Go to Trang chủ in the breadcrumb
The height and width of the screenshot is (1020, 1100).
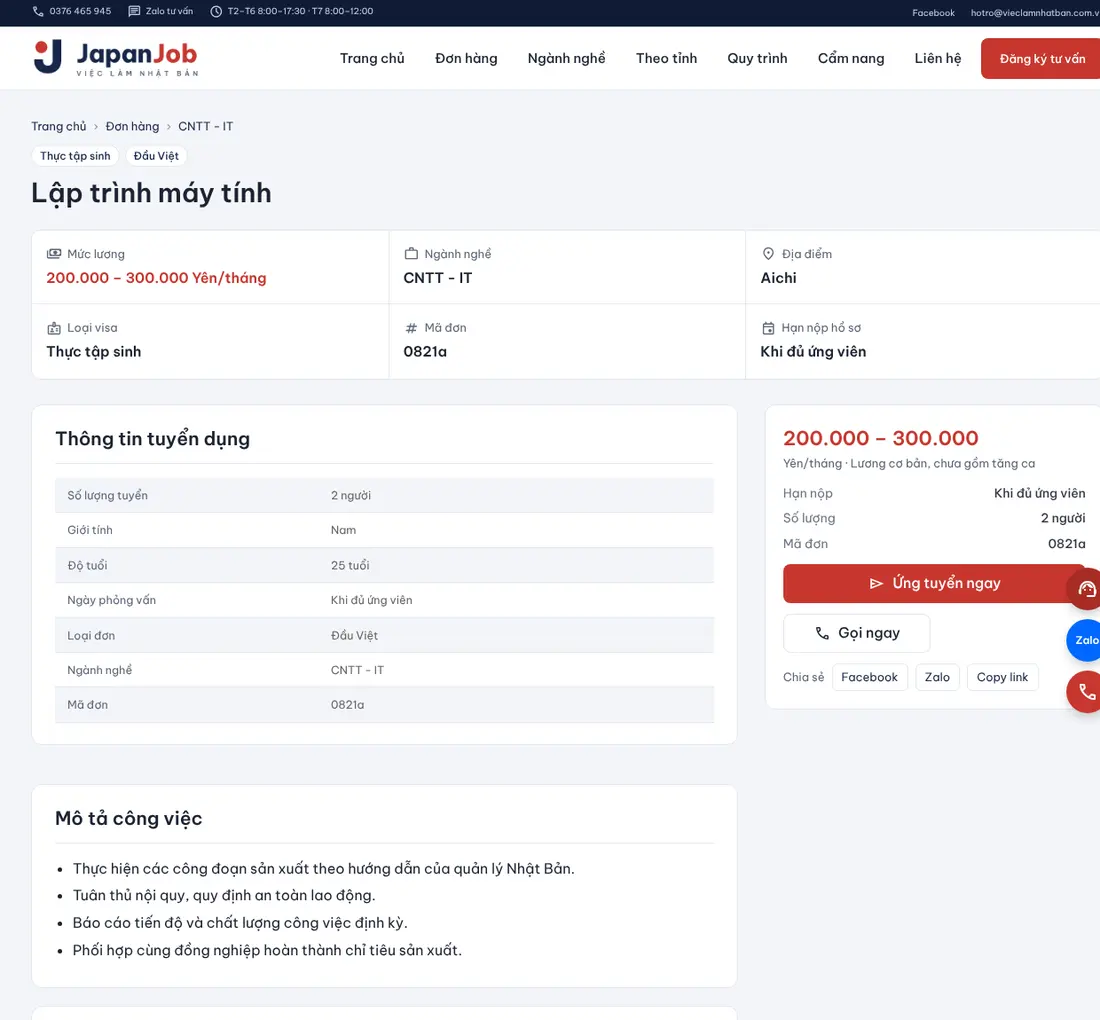58,126
